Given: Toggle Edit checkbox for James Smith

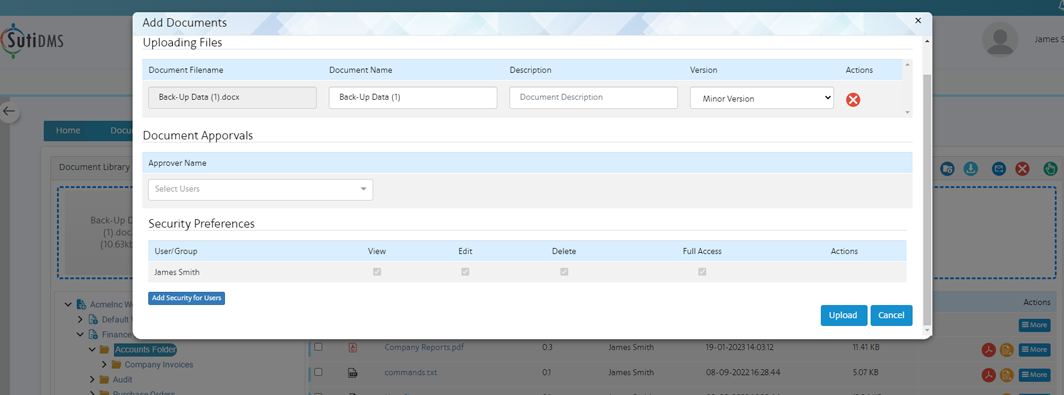Looking at the screenshot, I should point(465,271).
